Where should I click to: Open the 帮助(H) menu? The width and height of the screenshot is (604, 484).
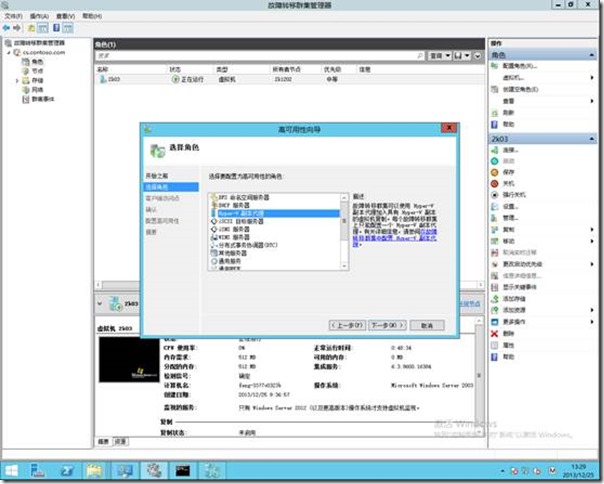92,16
